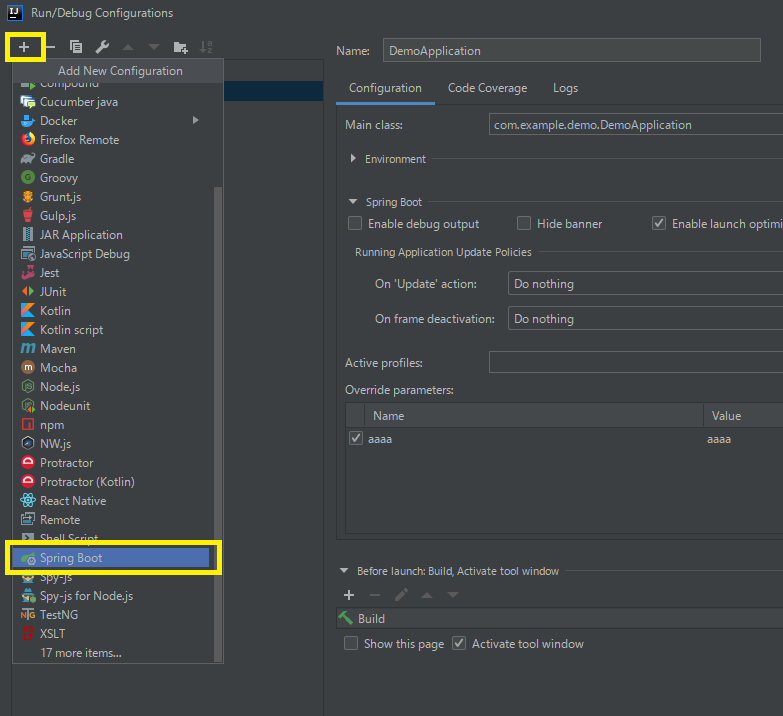Uncheck the aaaa override parameter checkbox

pos(356,438)
